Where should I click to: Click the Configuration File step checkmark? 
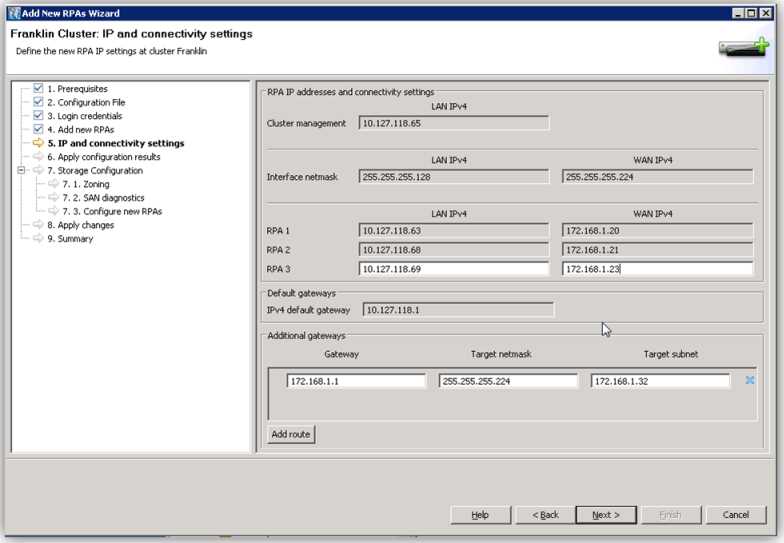[38, 102]
